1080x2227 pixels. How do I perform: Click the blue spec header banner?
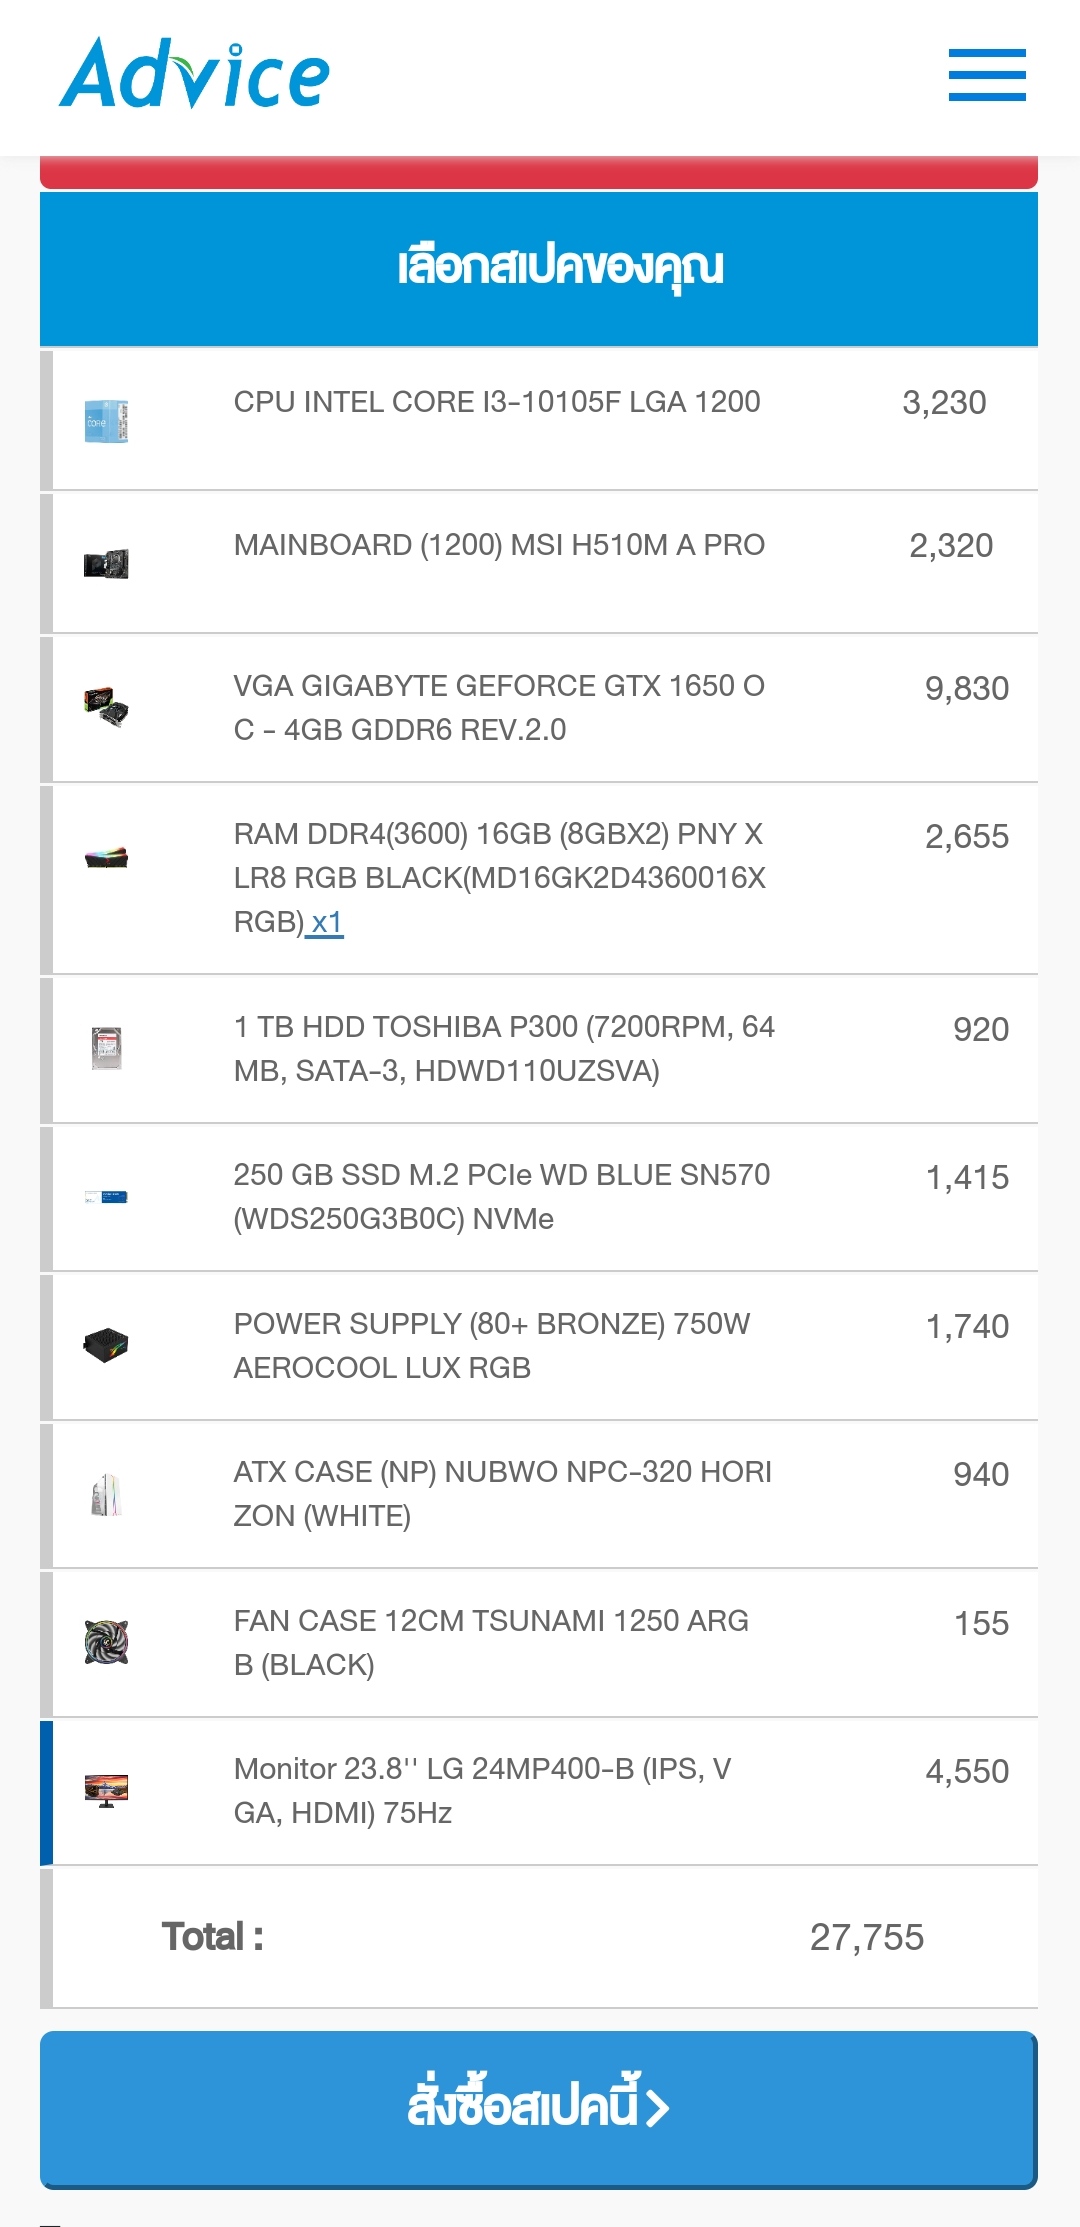(x=538, y=268)
